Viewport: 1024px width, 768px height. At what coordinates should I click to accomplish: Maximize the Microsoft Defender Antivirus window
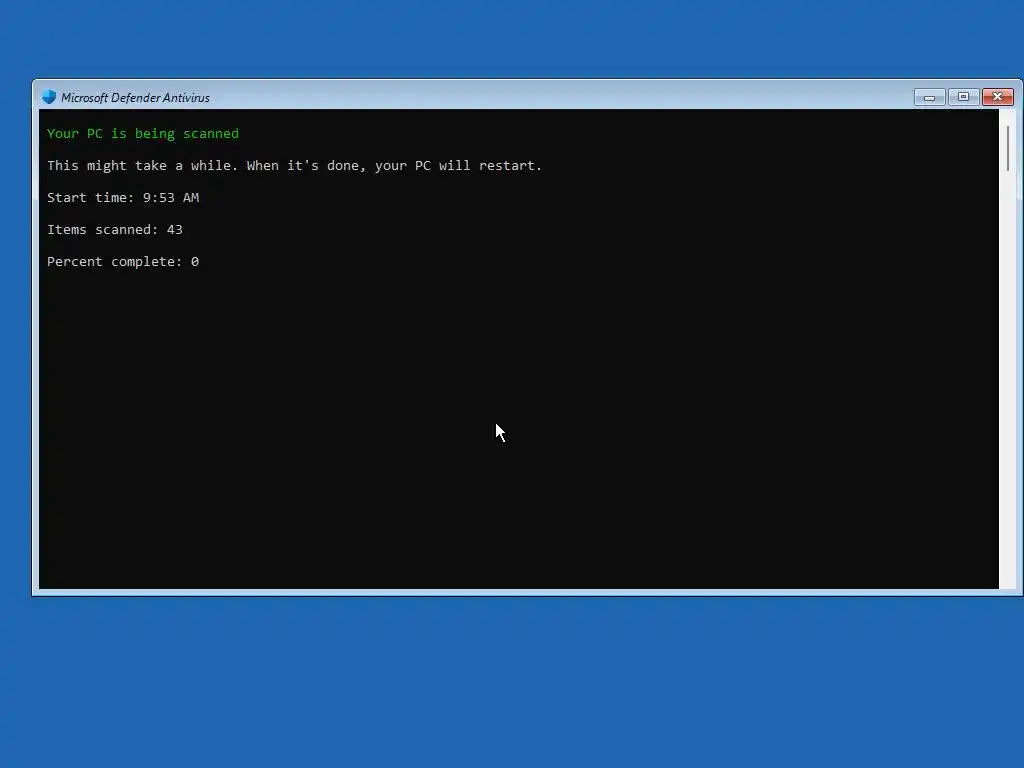click(x=963, y=97)
